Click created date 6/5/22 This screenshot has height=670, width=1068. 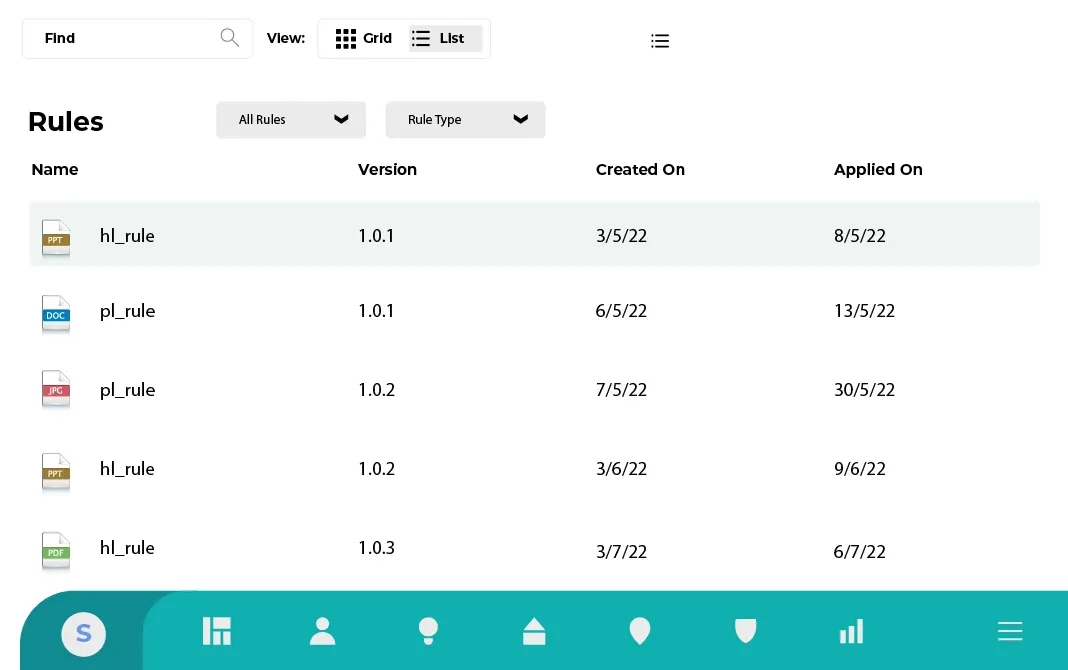click(621, 311)
